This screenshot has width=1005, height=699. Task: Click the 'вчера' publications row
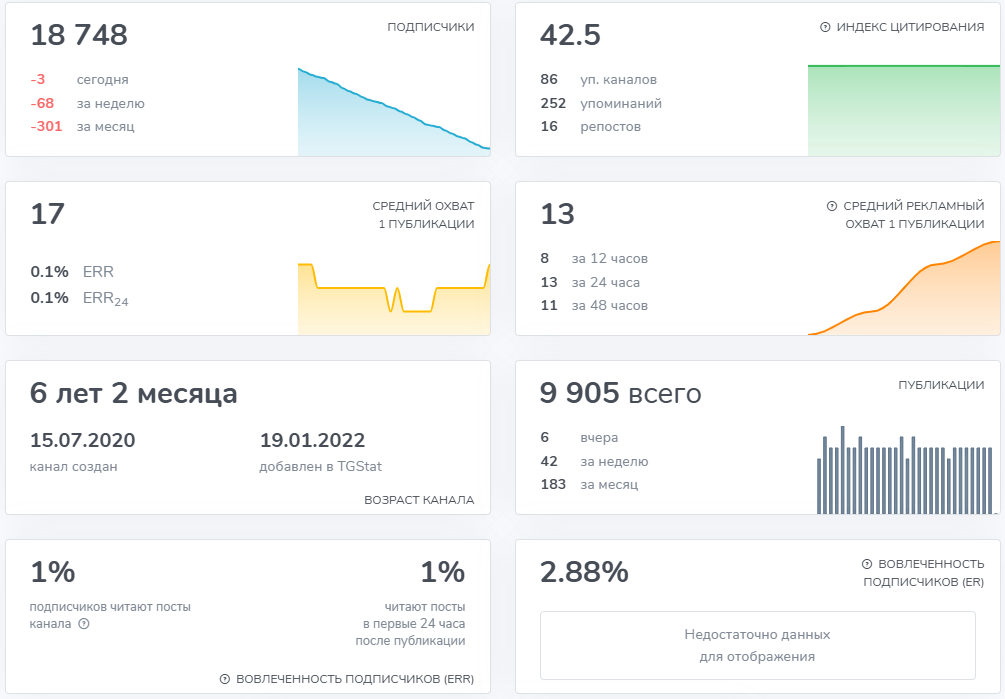pos(579,438)
